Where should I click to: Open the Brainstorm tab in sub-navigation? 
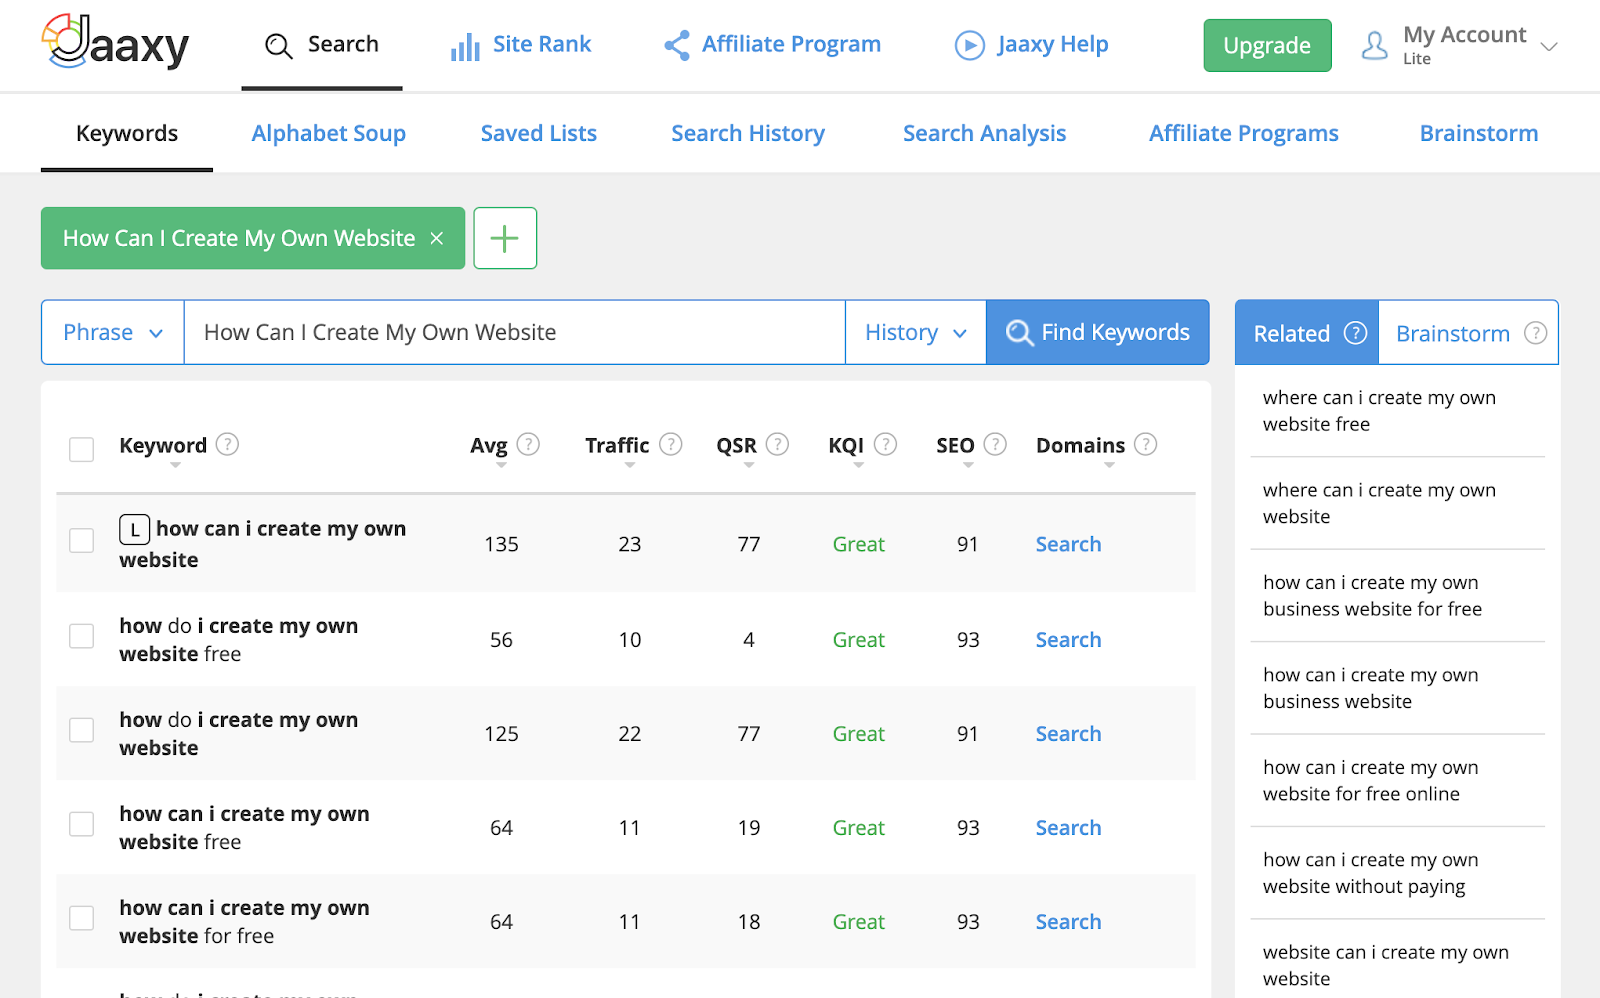coord(1479,133)
